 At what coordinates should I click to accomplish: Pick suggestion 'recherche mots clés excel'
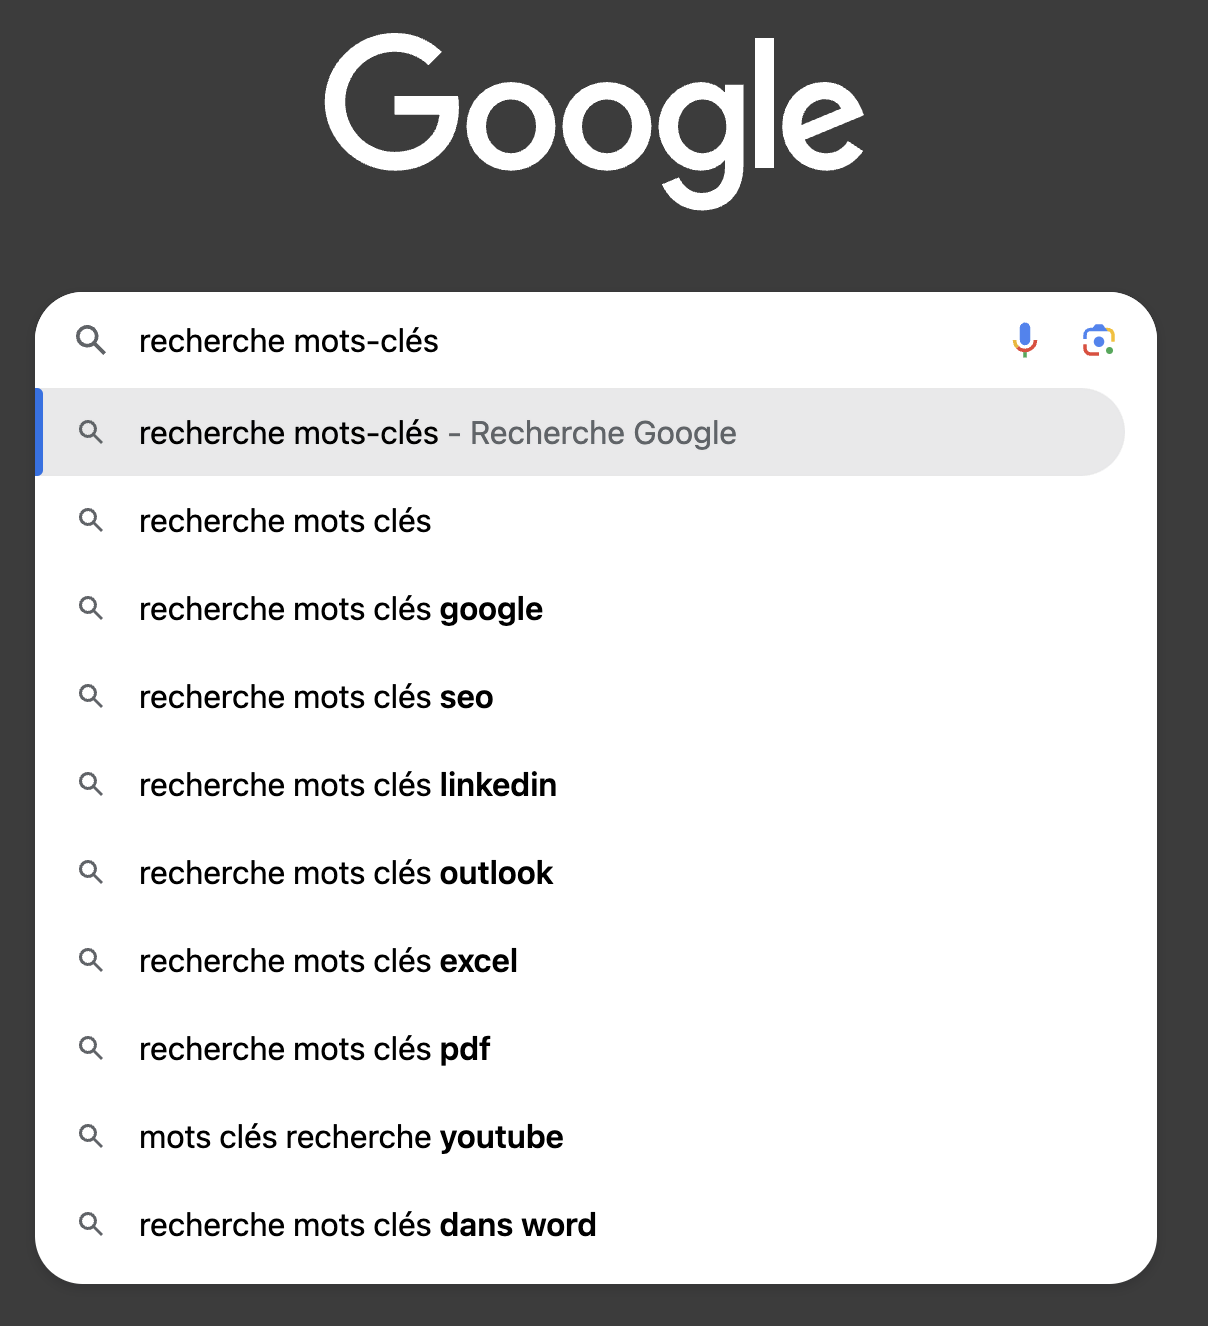click(x=580, y=960)
